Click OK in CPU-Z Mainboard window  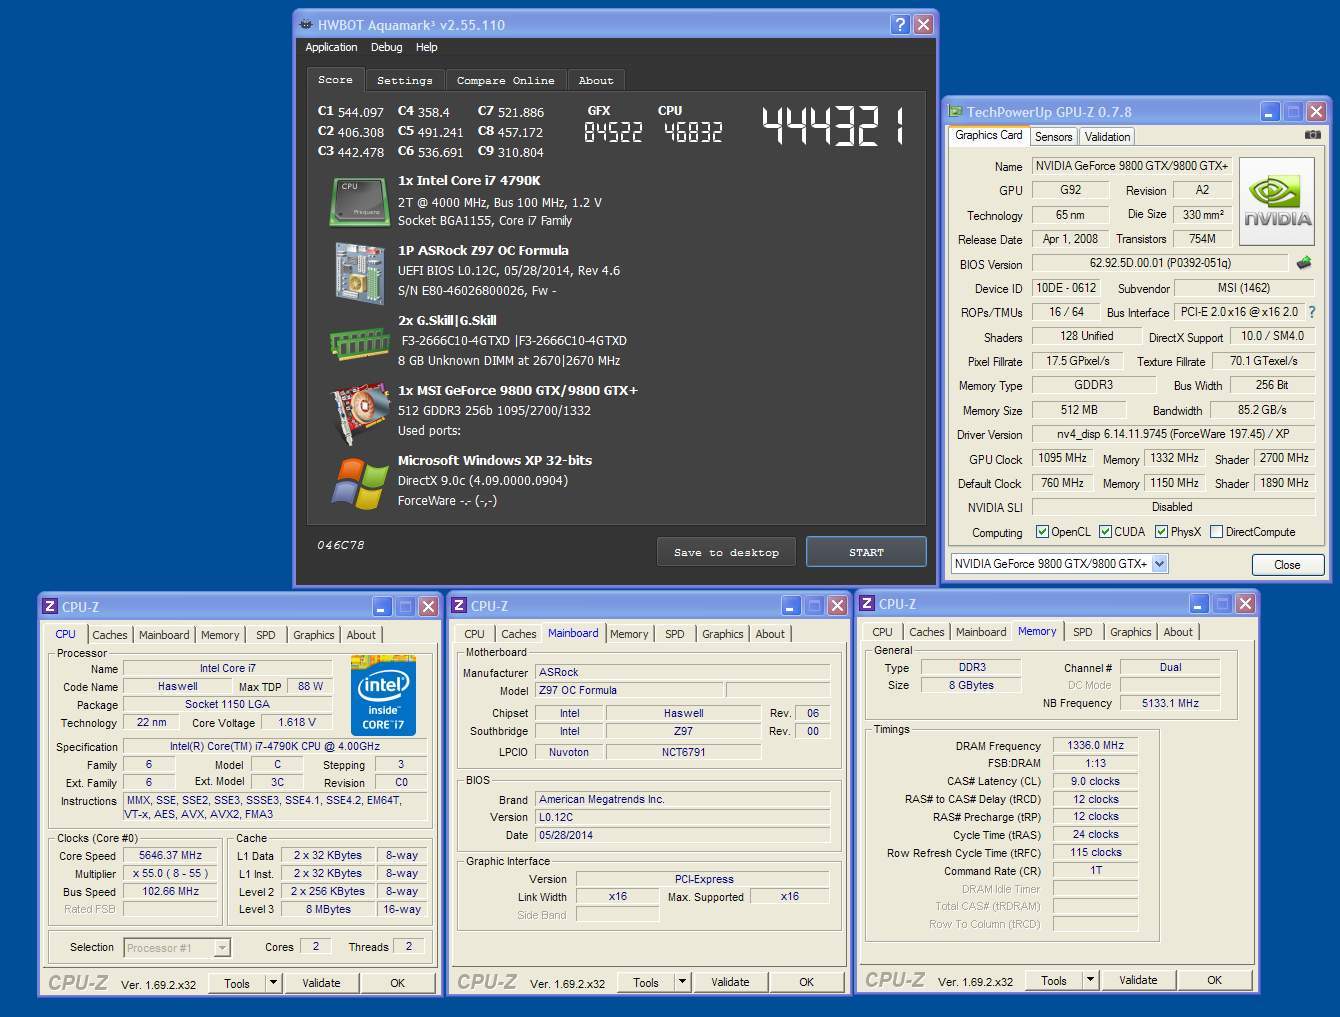[x=806, y=983]
